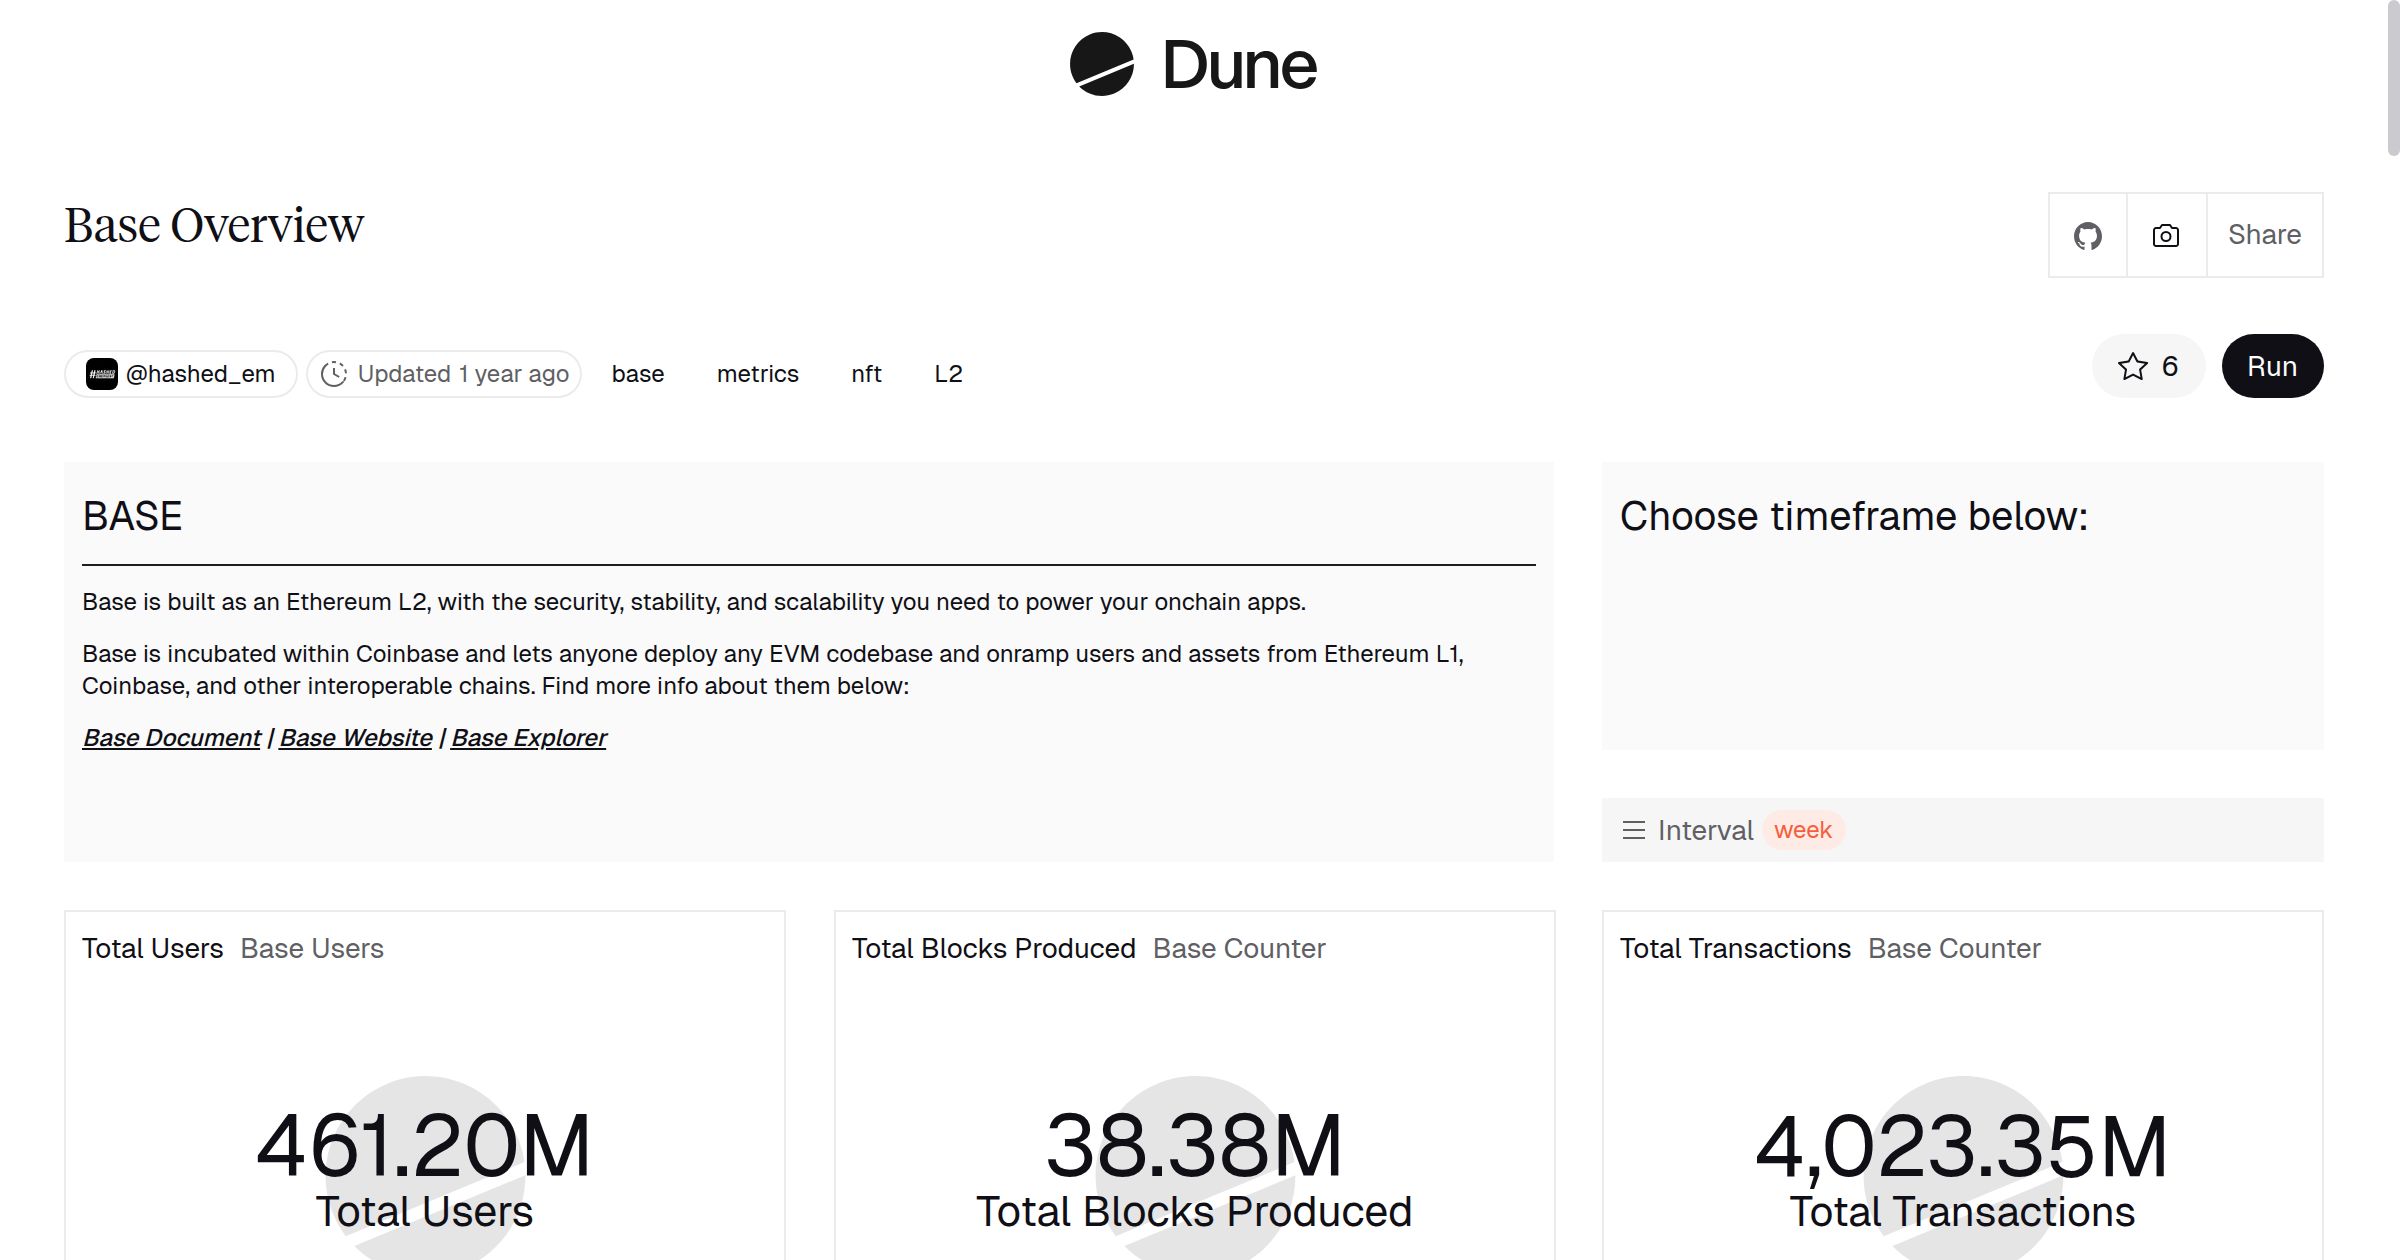
Task: Click the camera screenshot icon
Action: 2165,236
